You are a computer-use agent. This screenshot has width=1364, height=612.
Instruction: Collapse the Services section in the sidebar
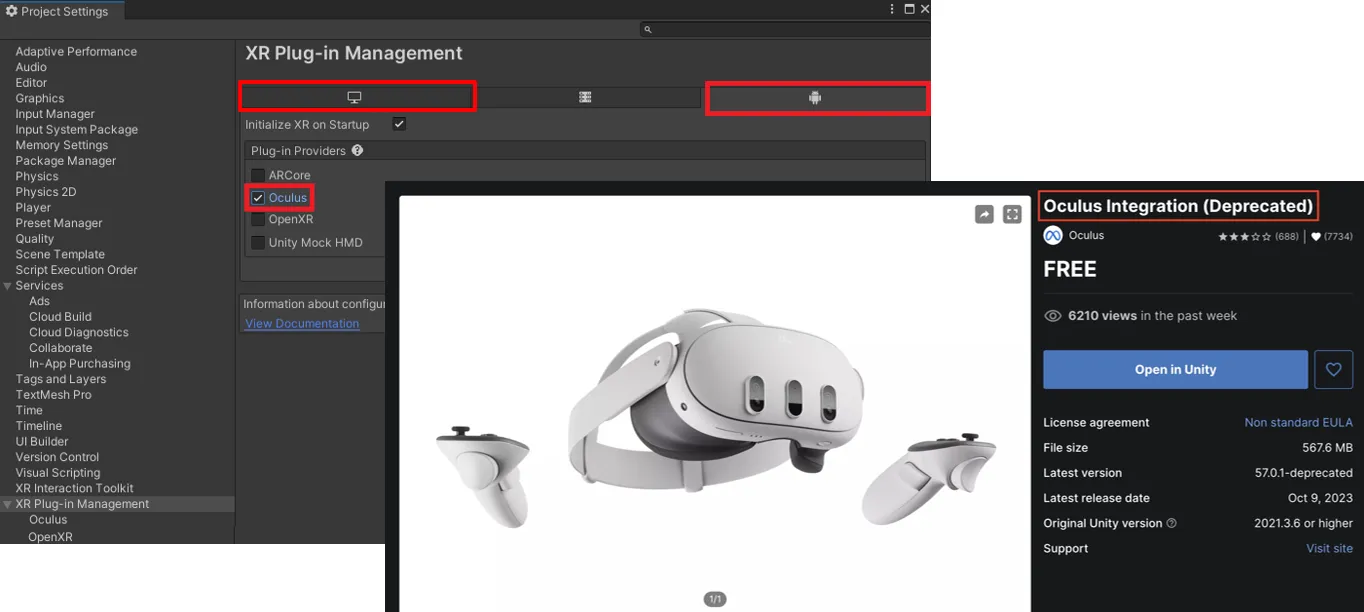[8, 285]
